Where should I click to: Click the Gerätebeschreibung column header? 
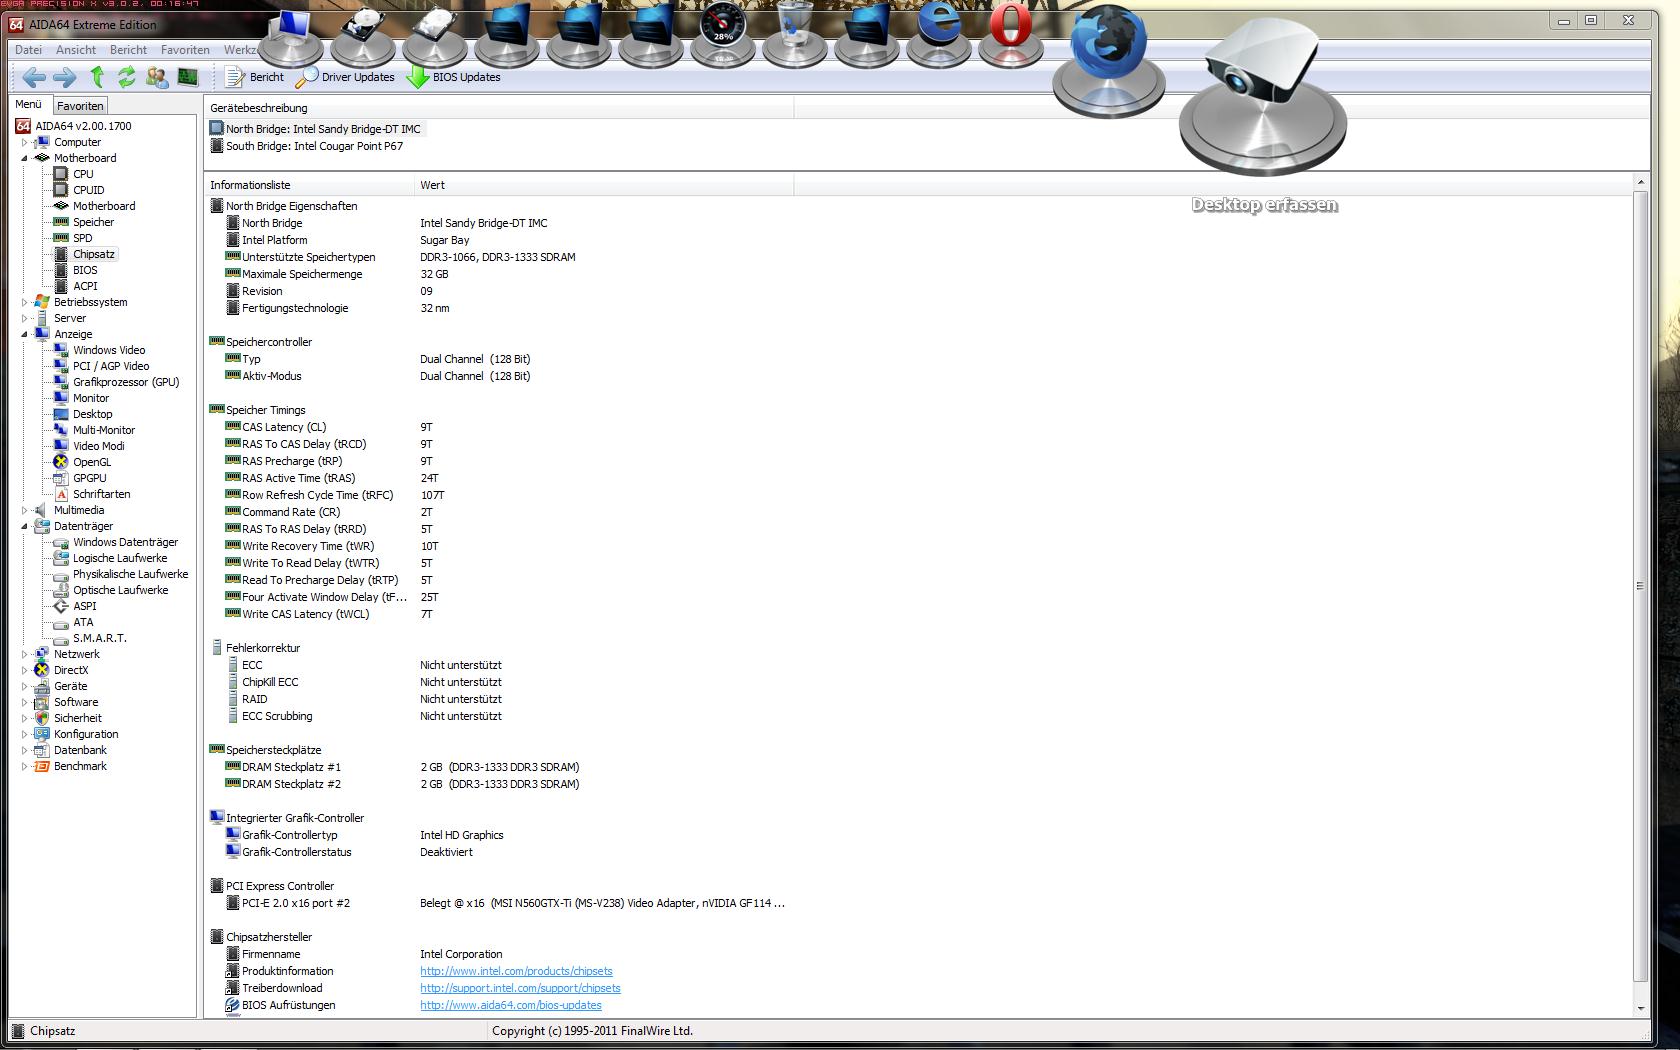pyautogui.click(x=499, y=108)
